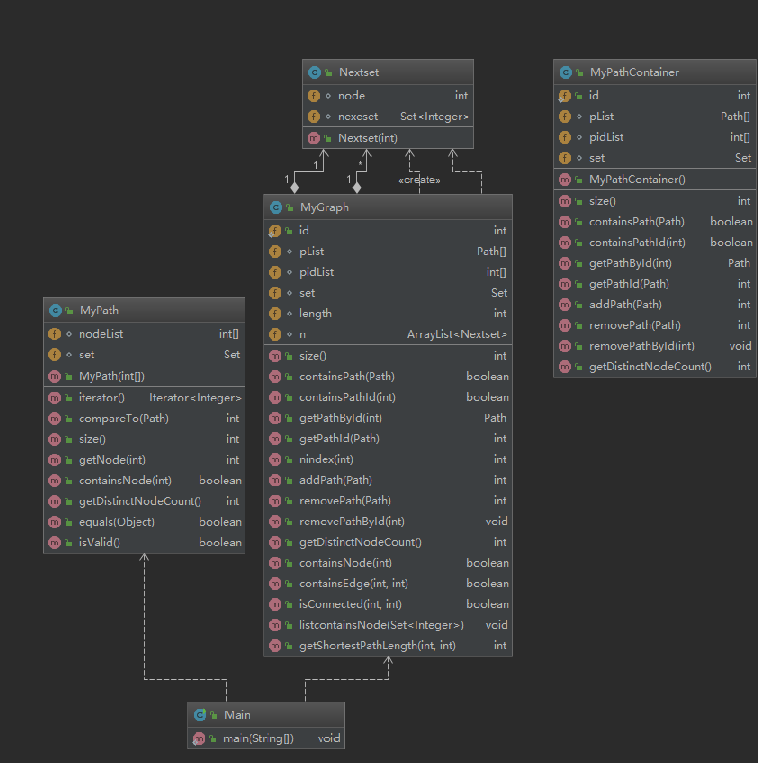
Task: Click the constructor icon of MyPathContainer()
Action: 565,180
